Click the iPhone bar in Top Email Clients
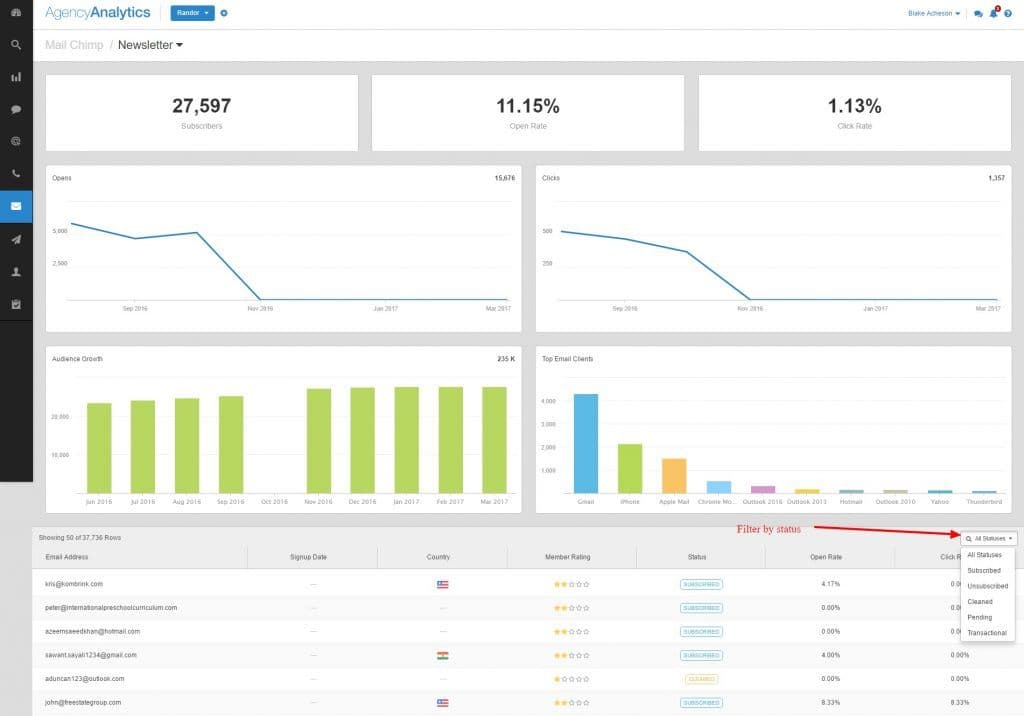 point(630,468)
